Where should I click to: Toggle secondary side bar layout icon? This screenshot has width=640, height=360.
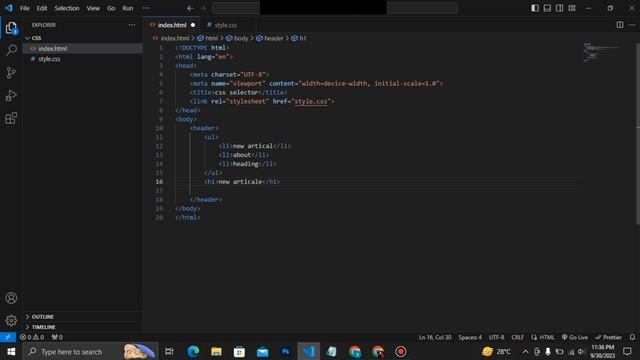coord(560,8)
